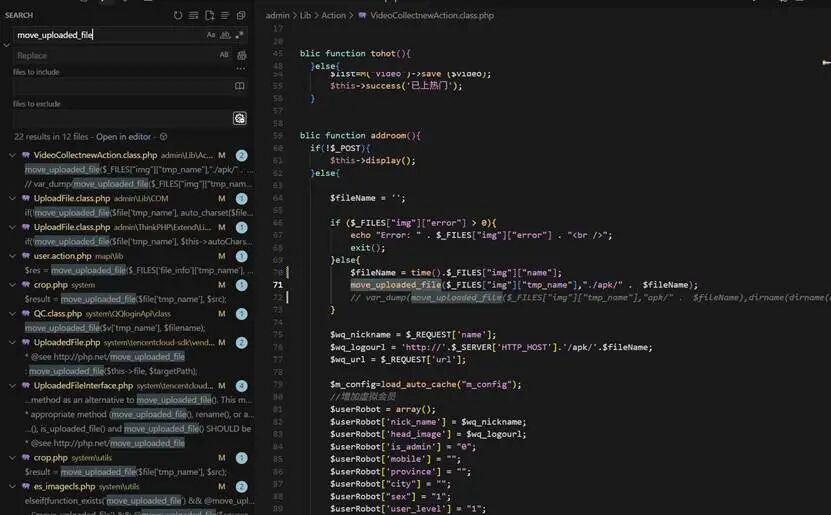This screenshot has height=515, width=831.
Task: Collapse user.action.php search results
Action: 12,256
